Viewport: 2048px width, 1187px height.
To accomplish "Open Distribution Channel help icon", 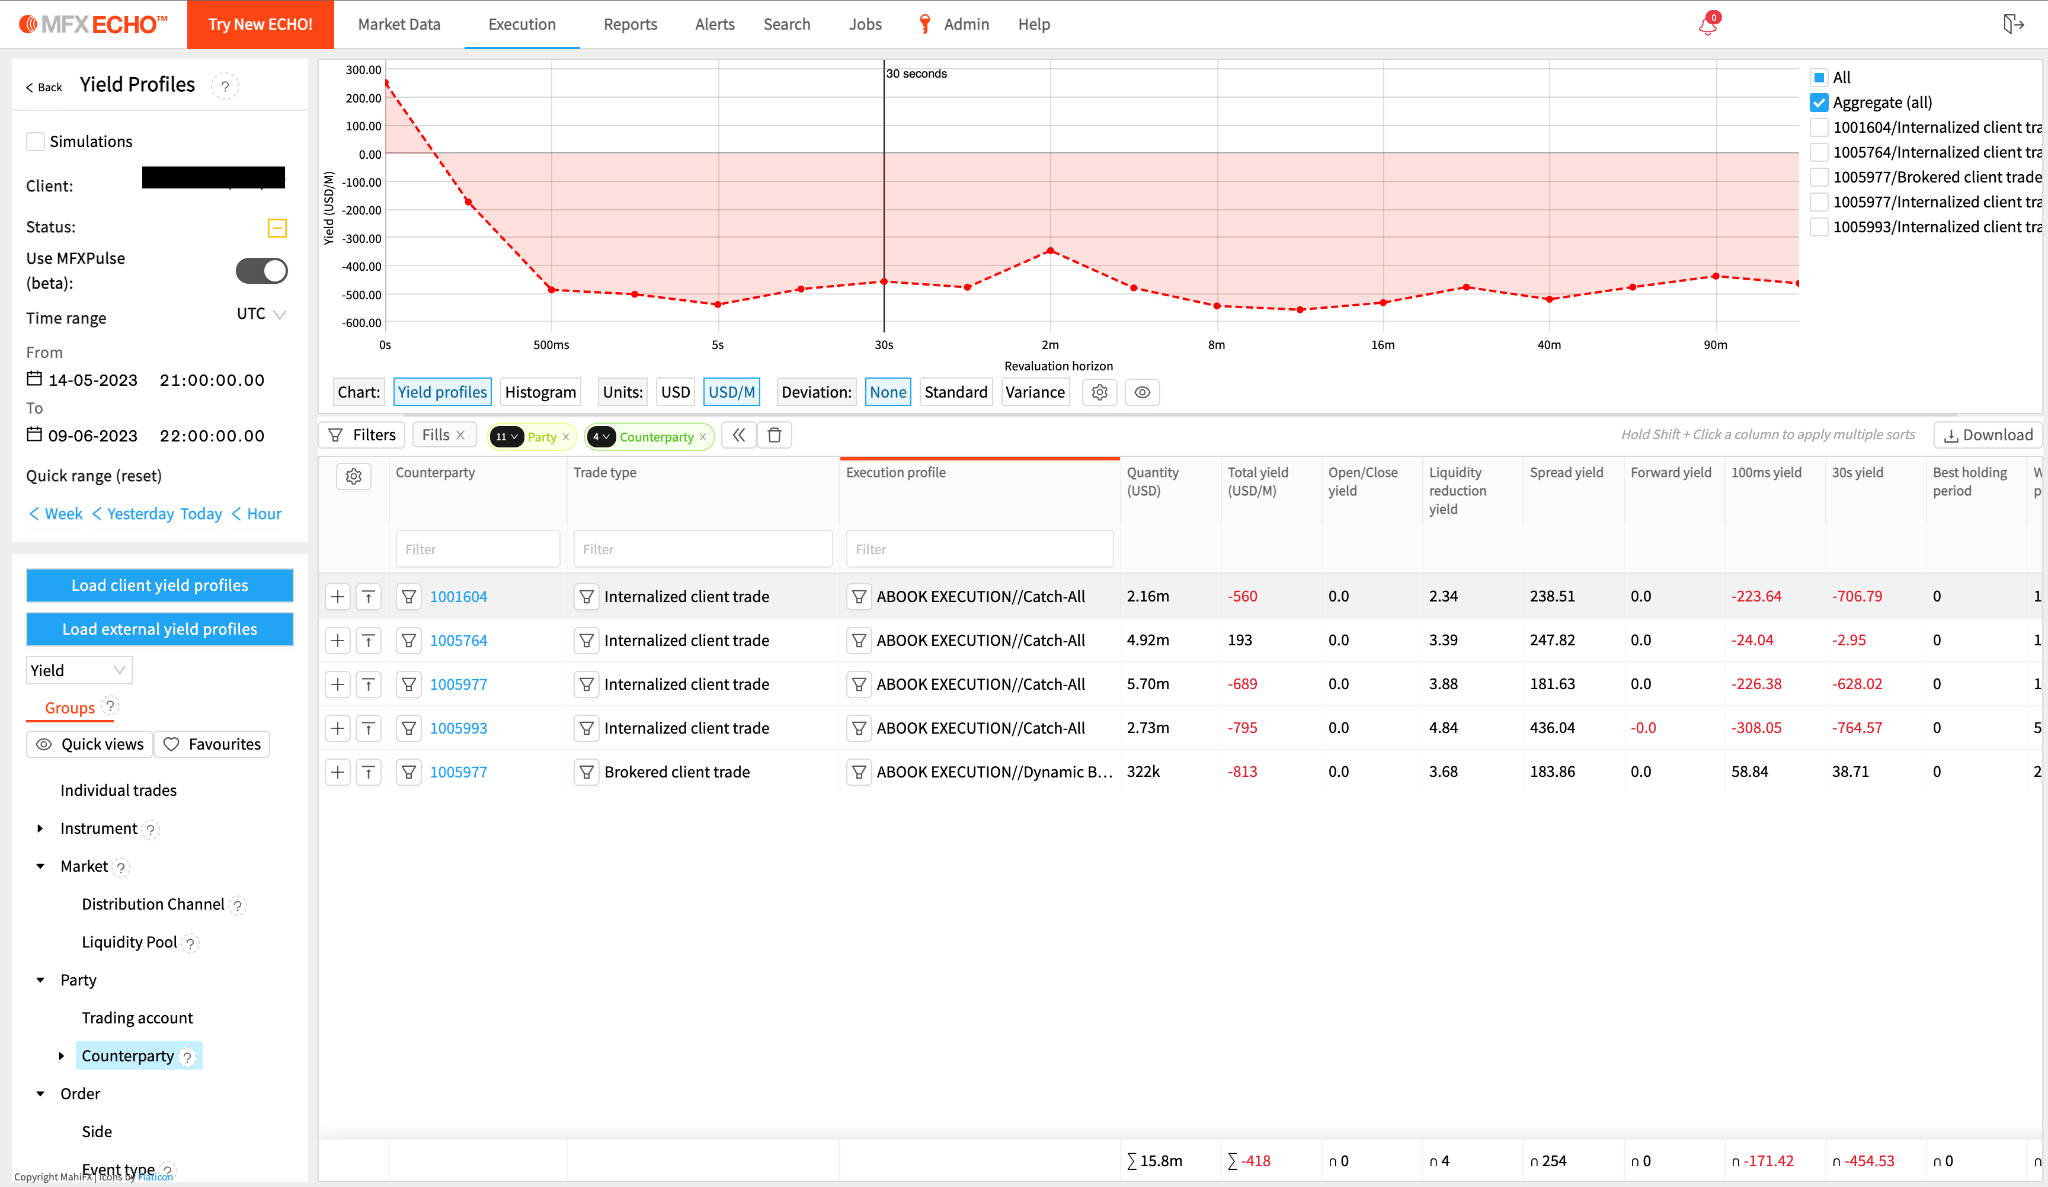I will (x=238, y=906).
